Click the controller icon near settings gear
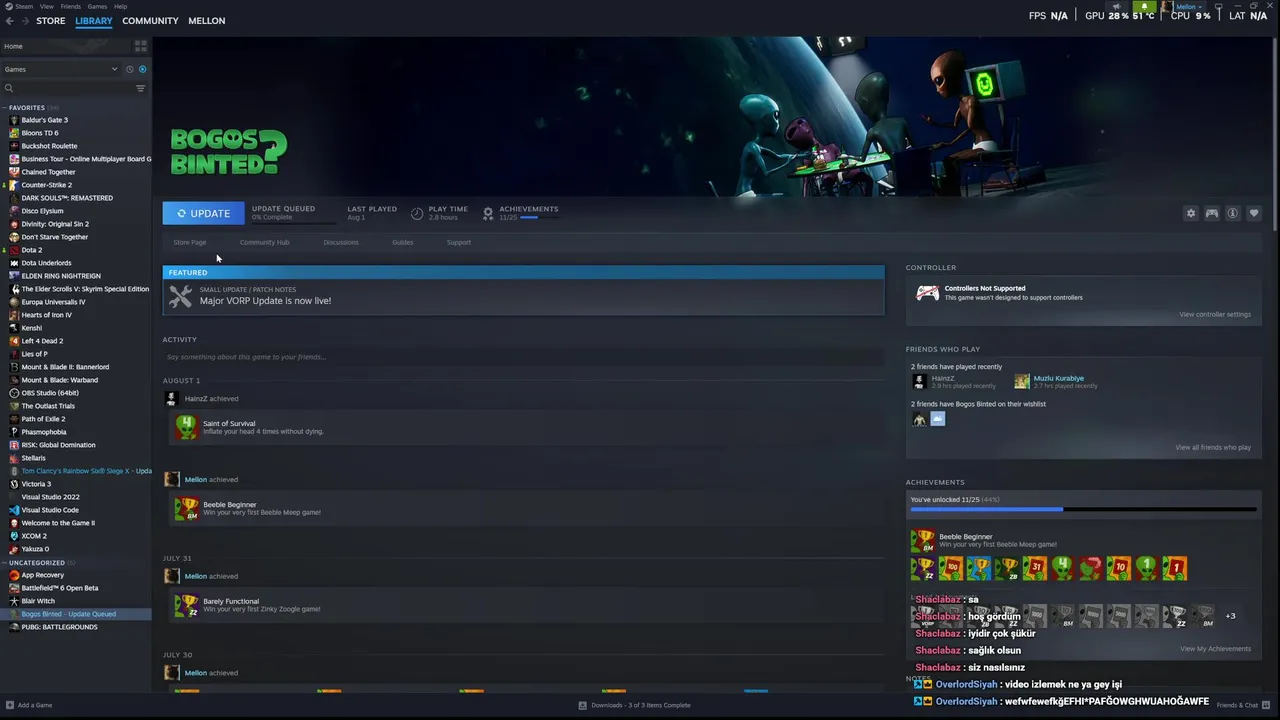Screen dimensions: 1280x720 1211,213
